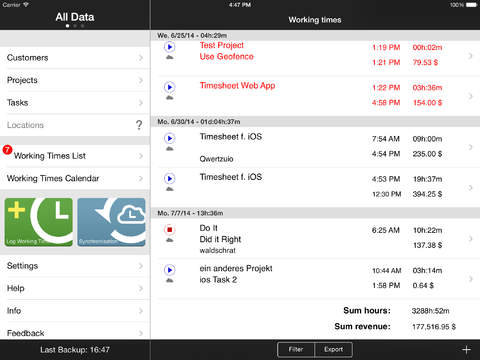The height and width of the screenshot is (360, 480).
Task: Expand the Projects section
Action: [x=75, y=80]
